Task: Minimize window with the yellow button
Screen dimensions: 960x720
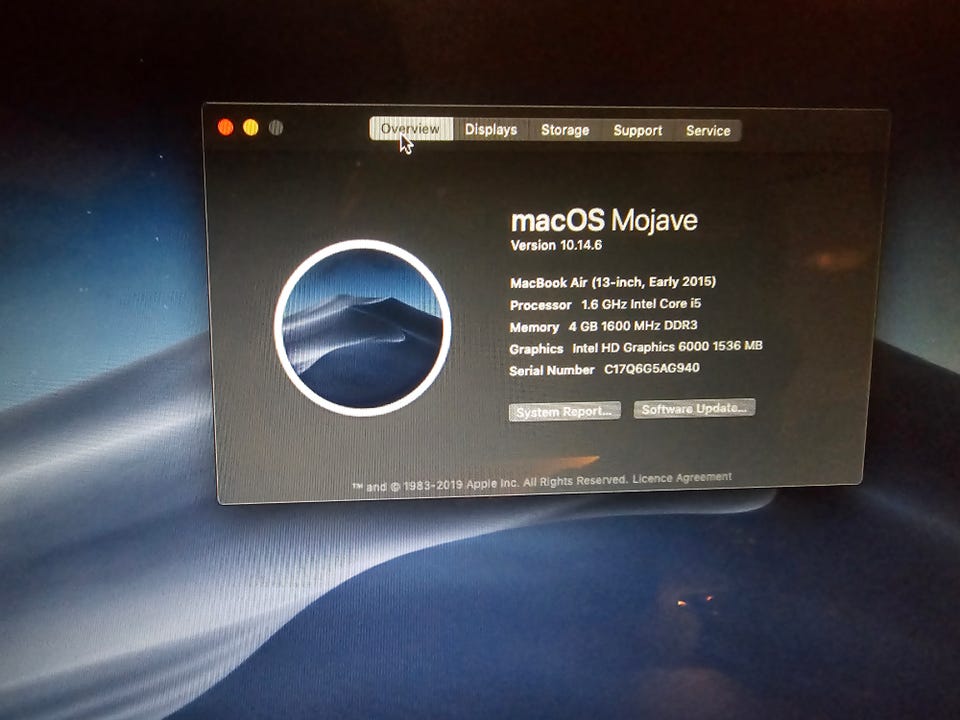Action: (x=250, y=127)
